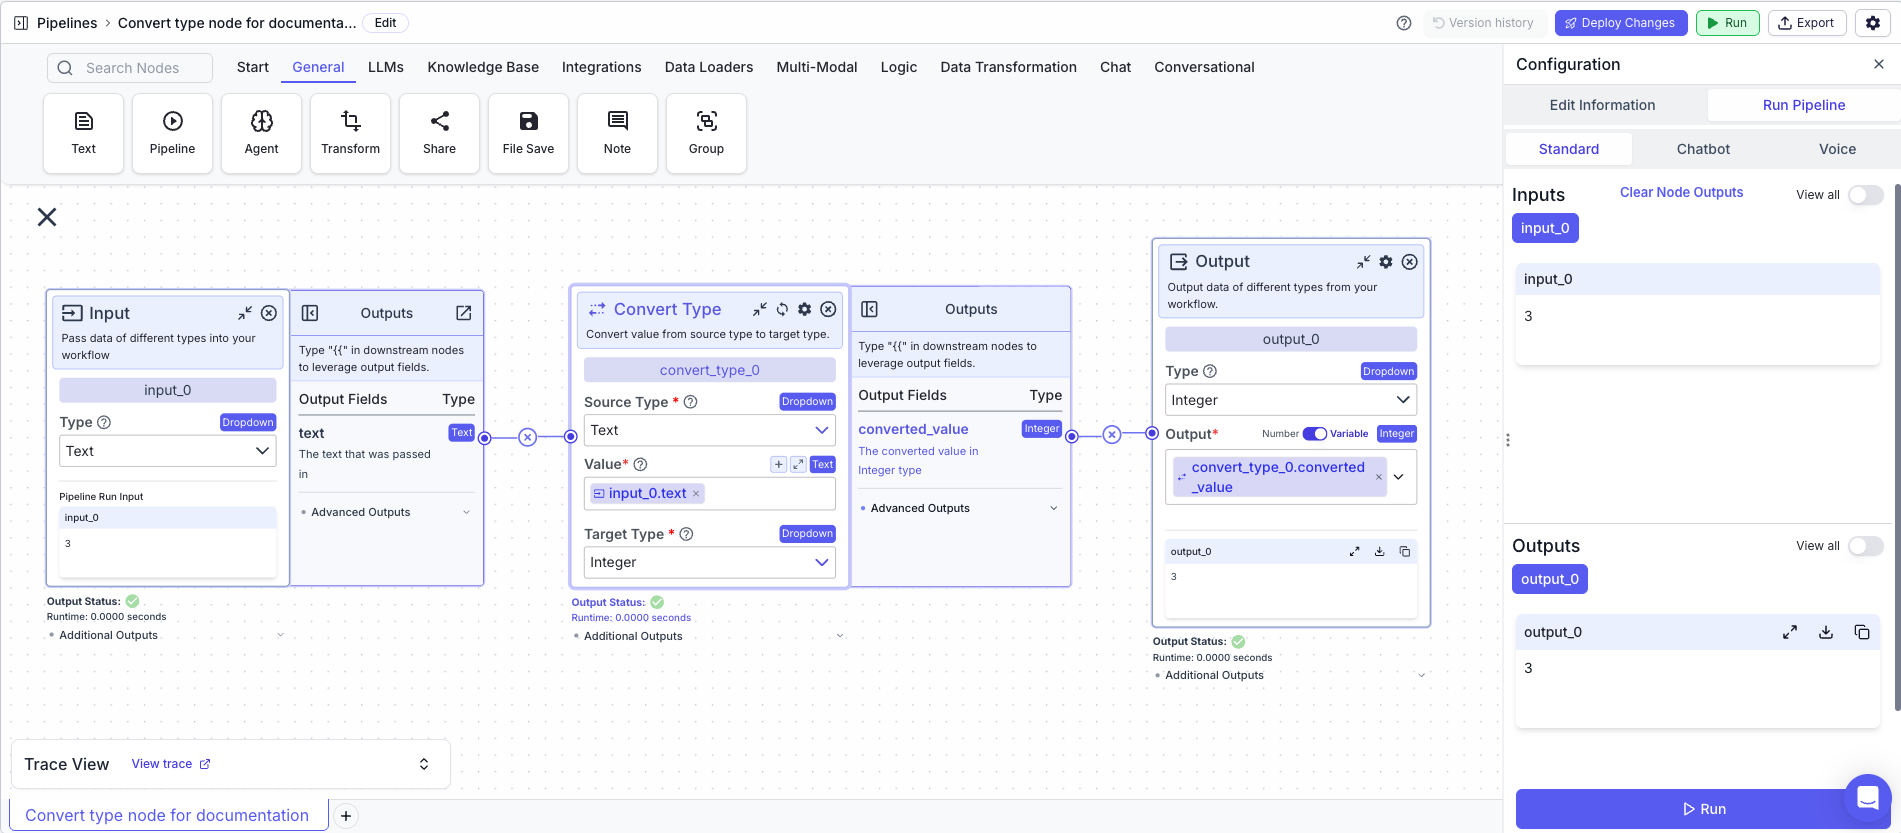Toggle Number/Variable switch in Output node
This screenshot has height=833, width=1901.
click(1315, 434)
